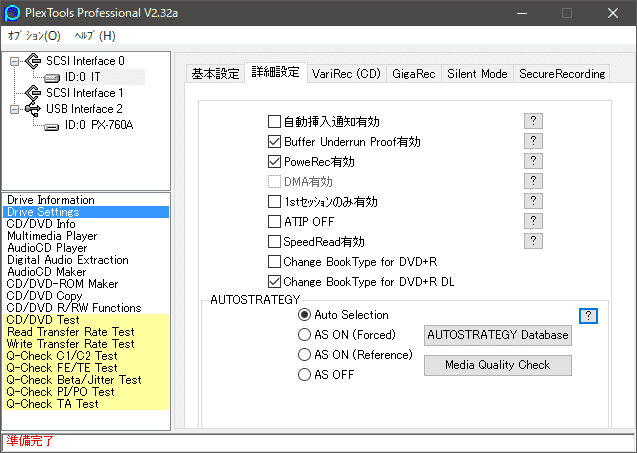Select the AS OFF radio button
The image size is (637, 453).
(x=305, y=374)
